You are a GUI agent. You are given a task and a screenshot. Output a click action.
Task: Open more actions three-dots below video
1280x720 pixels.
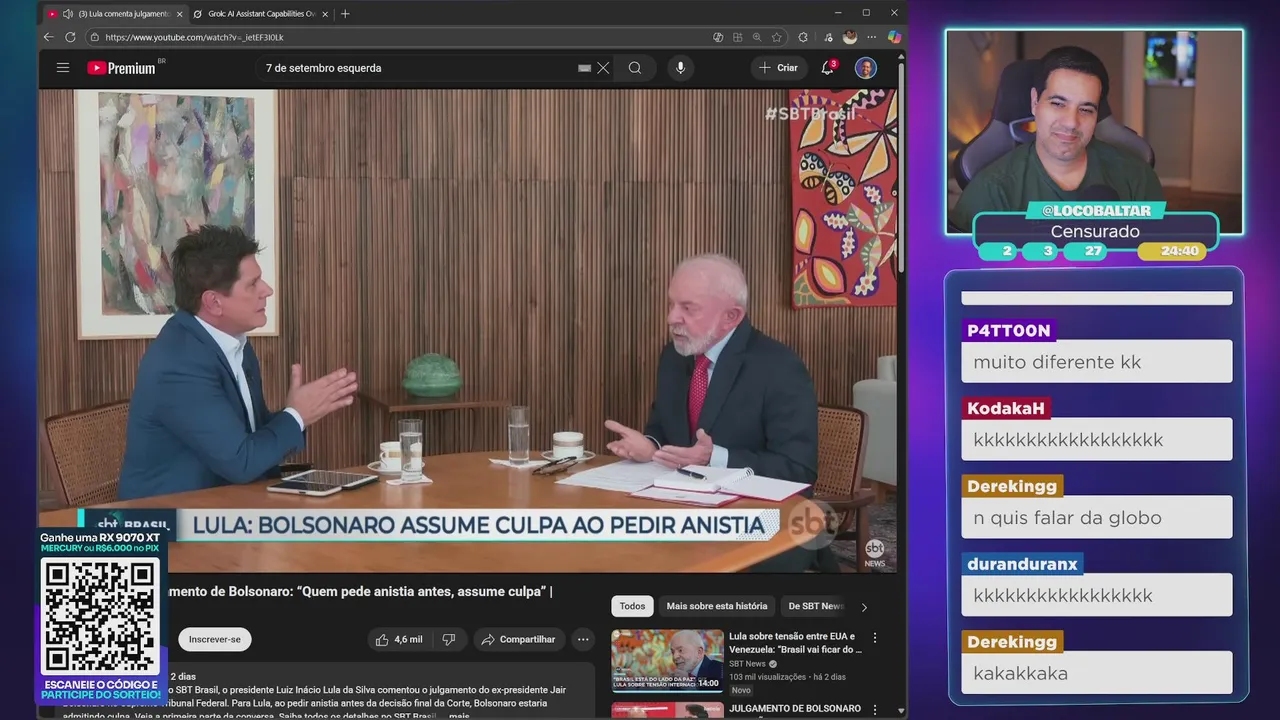pos(583,639)
